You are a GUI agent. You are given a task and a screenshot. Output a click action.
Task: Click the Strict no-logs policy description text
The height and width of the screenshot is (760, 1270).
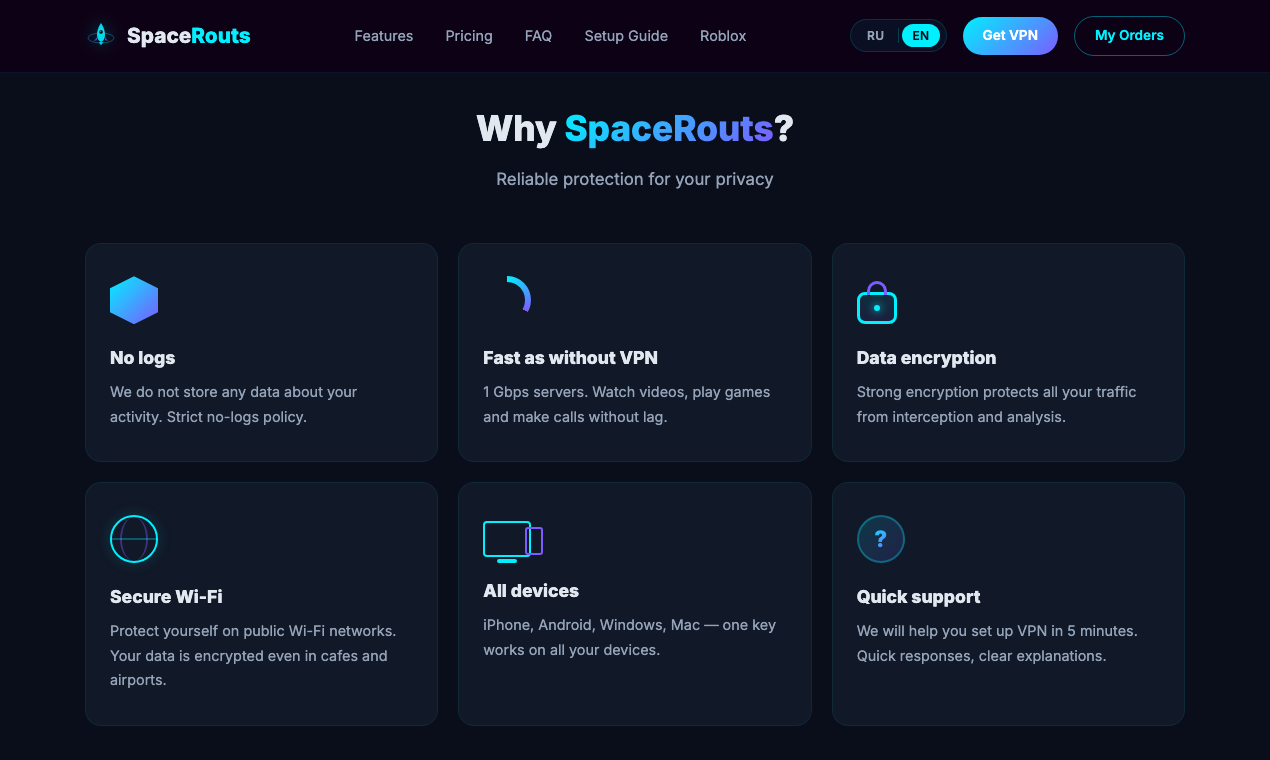coord(234,404)
